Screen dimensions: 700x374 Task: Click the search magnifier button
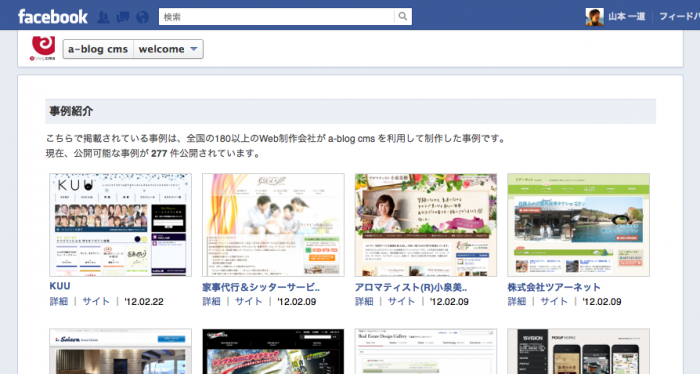point(403,17)
